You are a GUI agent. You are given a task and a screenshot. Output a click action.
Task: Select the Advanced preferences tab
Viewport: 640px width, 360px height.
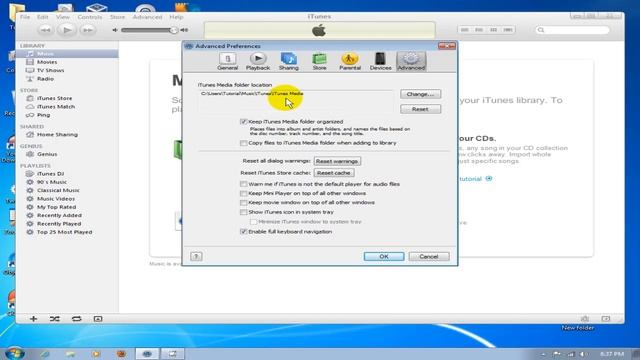pyautogui.click(x=411, y=62)
